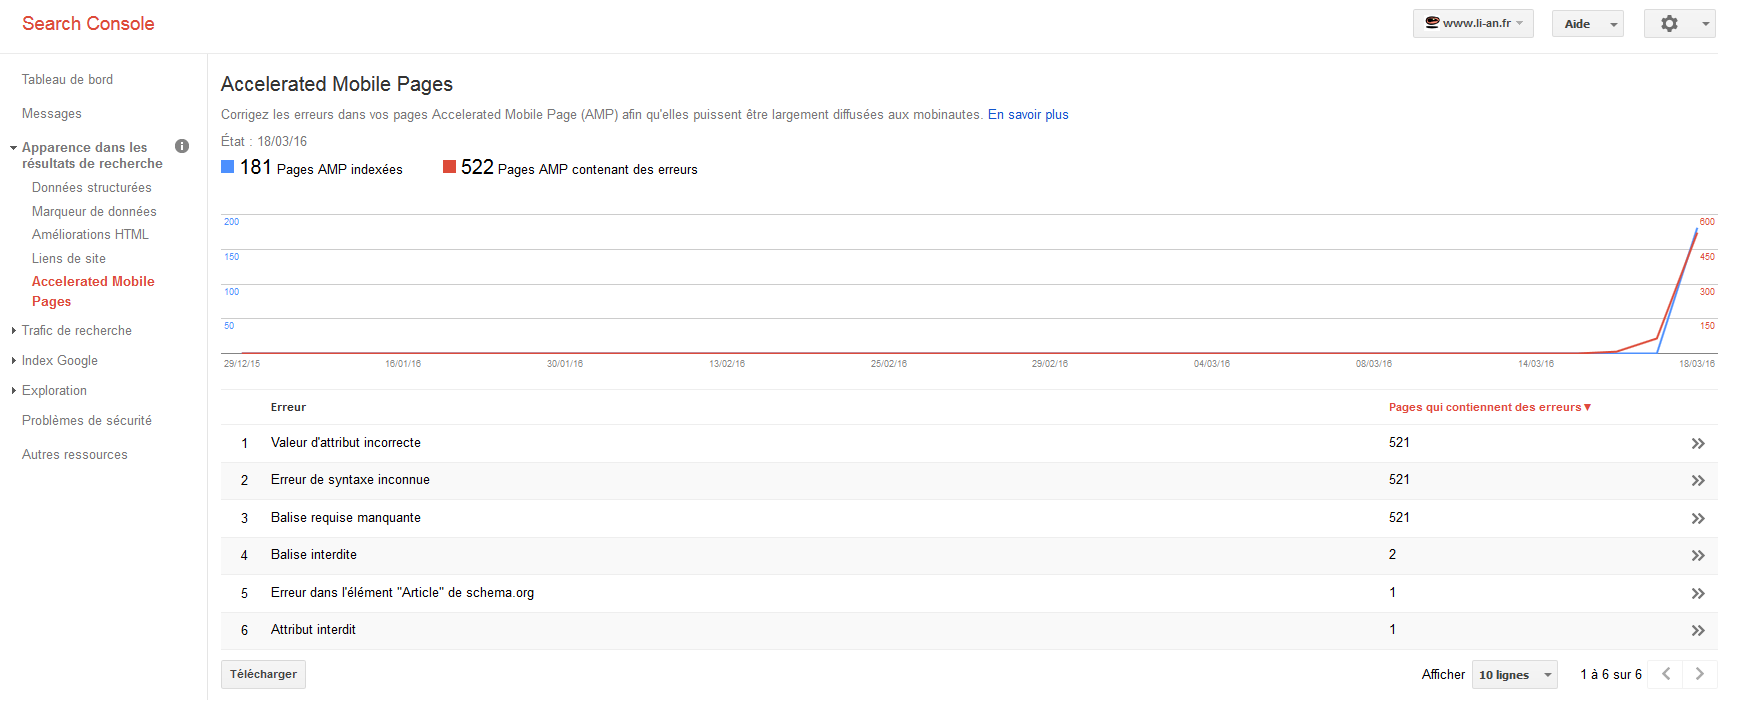Go to next results page arrow

pos(1700,674)
